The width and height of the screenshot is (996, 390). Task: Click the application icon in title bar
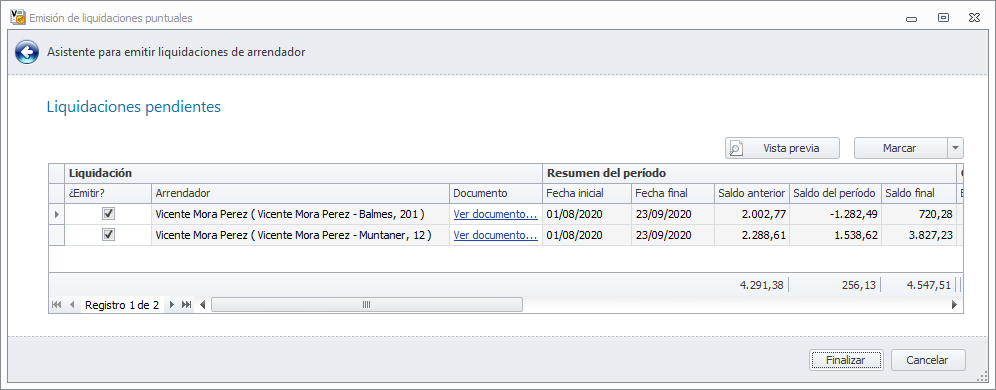pos(18,18)
